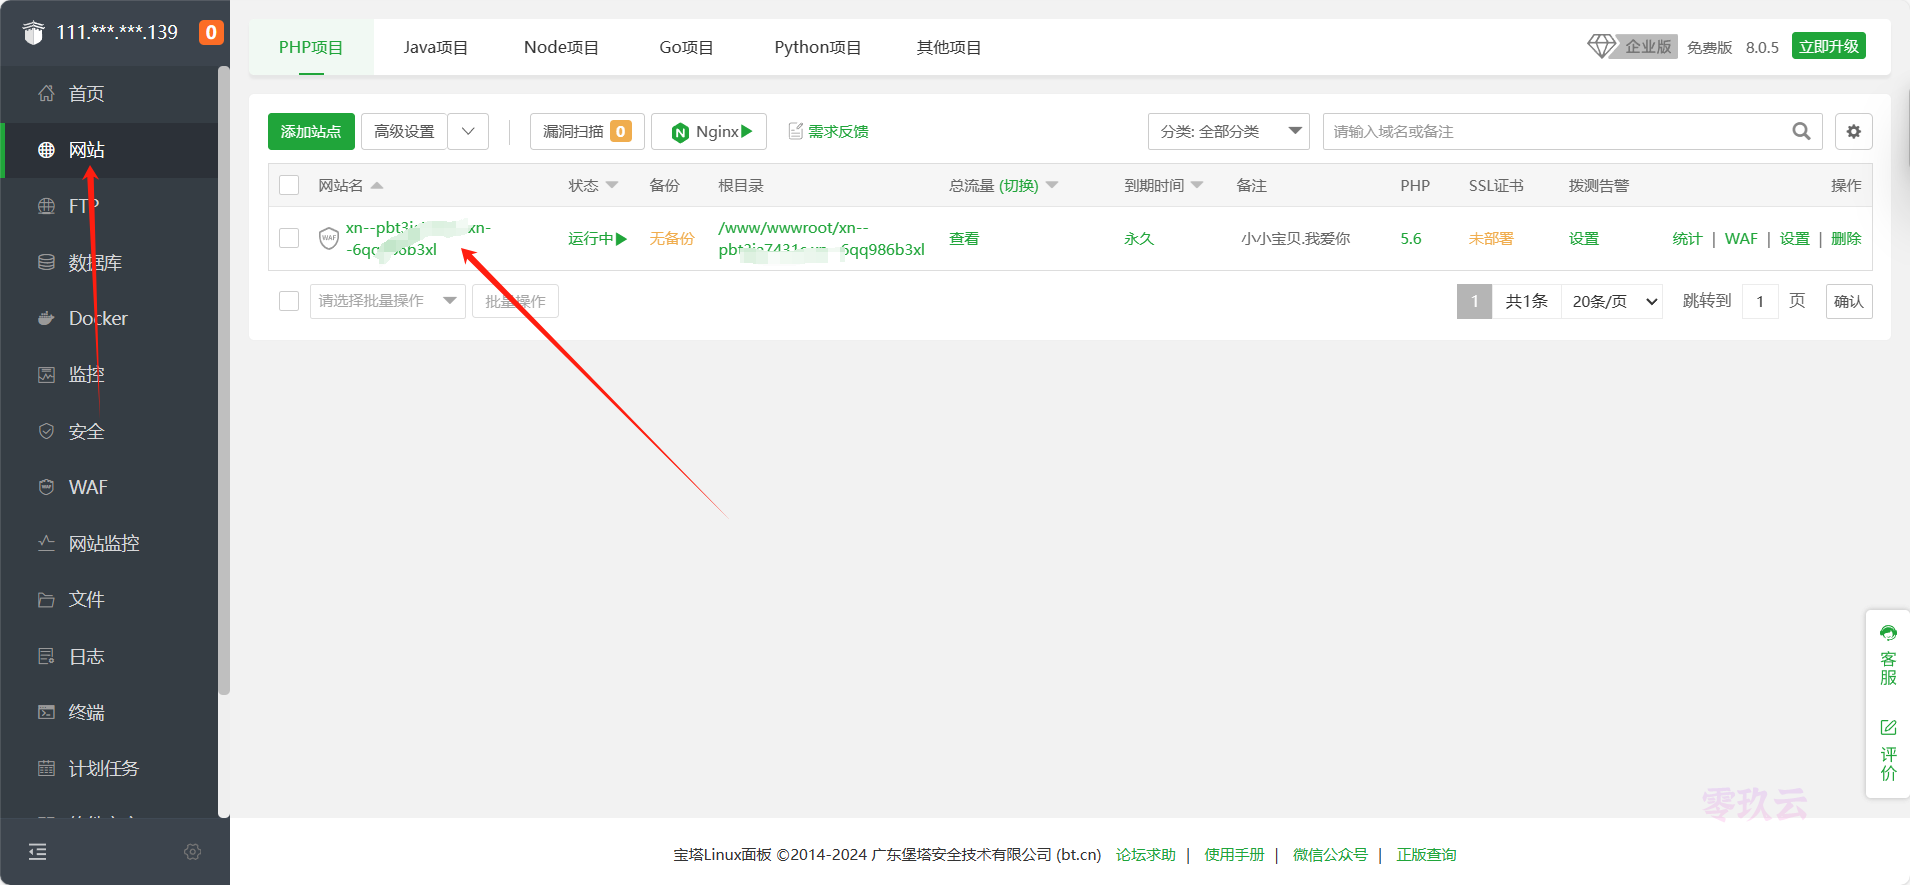1910x885 pixels.
Task: Click the 立即升级 button
Action: click(1828, 46)
